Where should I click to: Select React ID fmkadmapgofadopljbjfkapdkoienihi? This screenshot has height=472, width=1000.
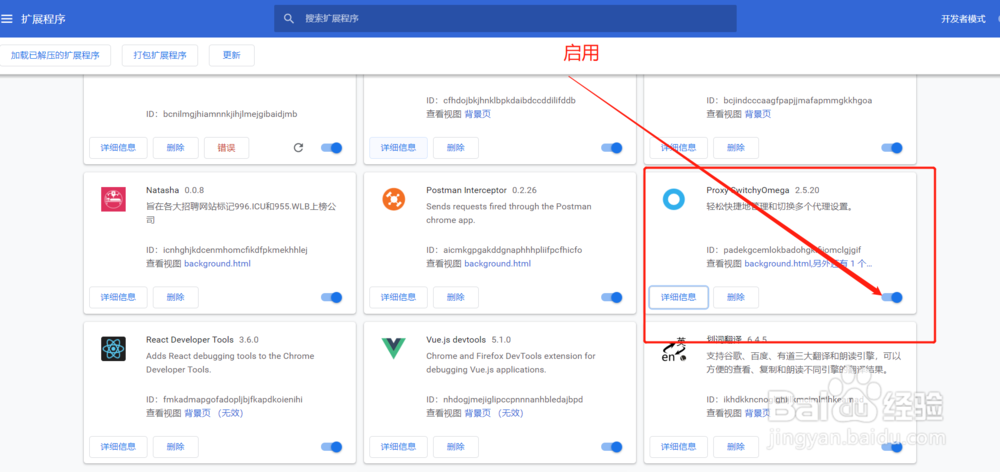tap(233, 399)
